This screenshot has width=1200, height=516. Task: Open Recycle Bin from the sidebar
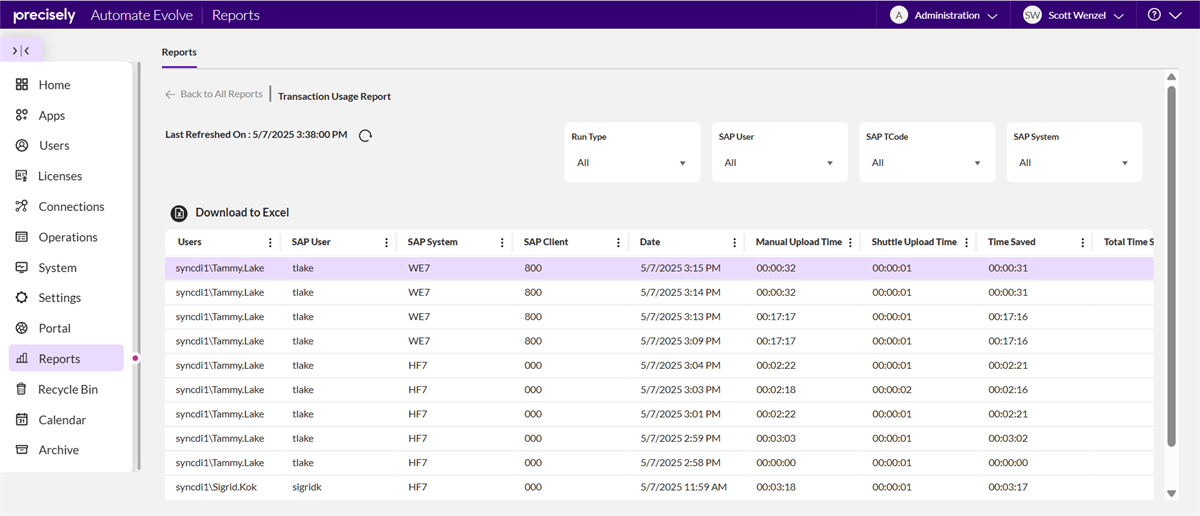68,389
